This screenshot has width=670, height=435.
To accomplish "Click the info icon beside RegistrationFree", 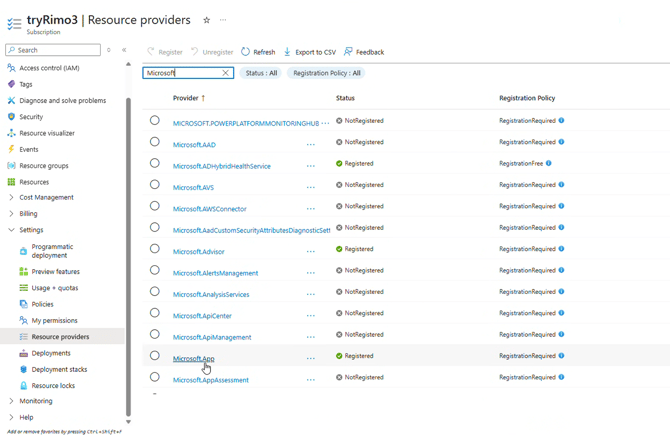I will (x=549, y=163).
